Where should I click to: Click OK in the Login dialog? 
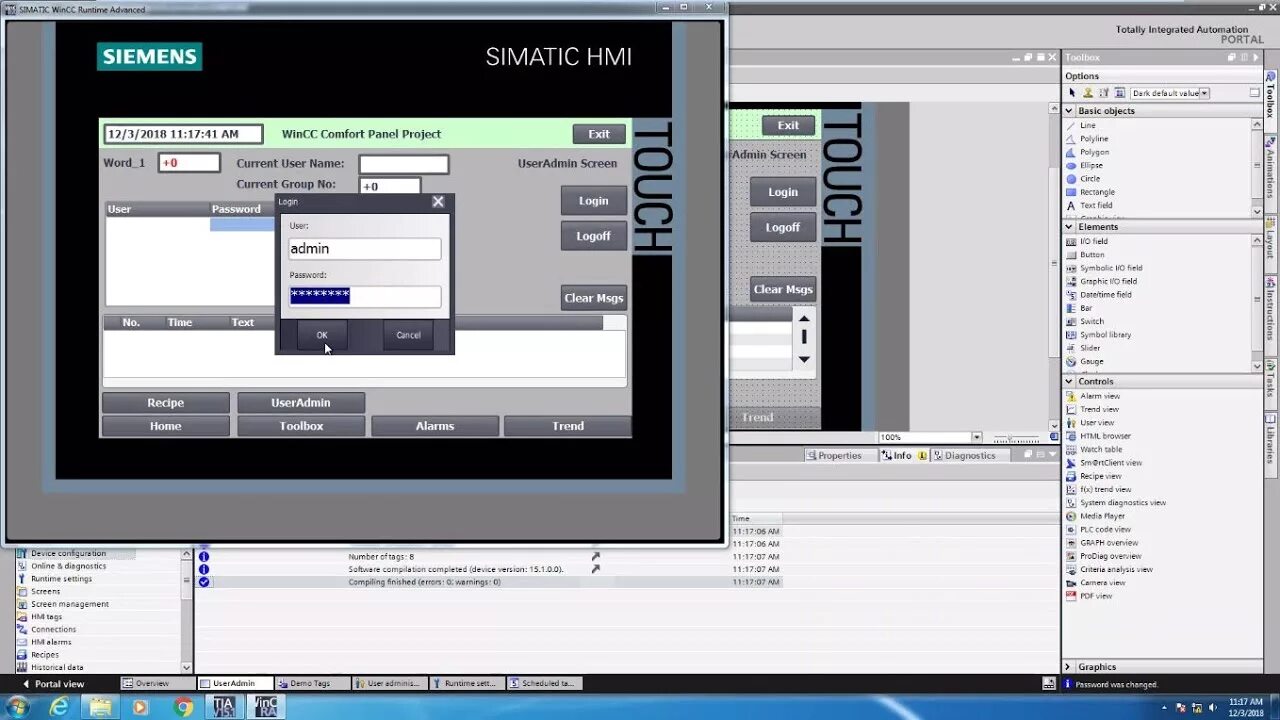[322, 335]
